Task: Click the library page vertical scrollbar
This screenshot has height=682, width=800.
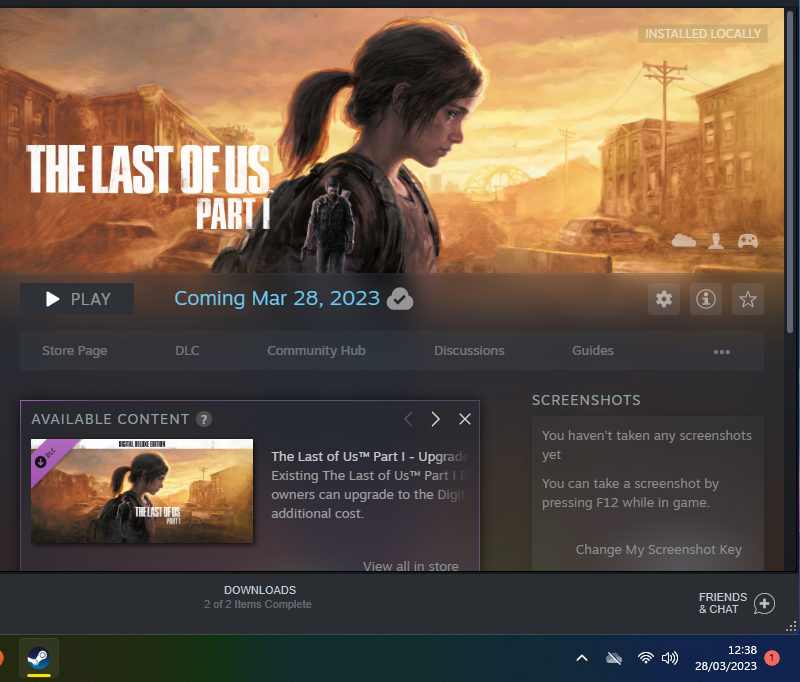Action: (x=790, y=171)
